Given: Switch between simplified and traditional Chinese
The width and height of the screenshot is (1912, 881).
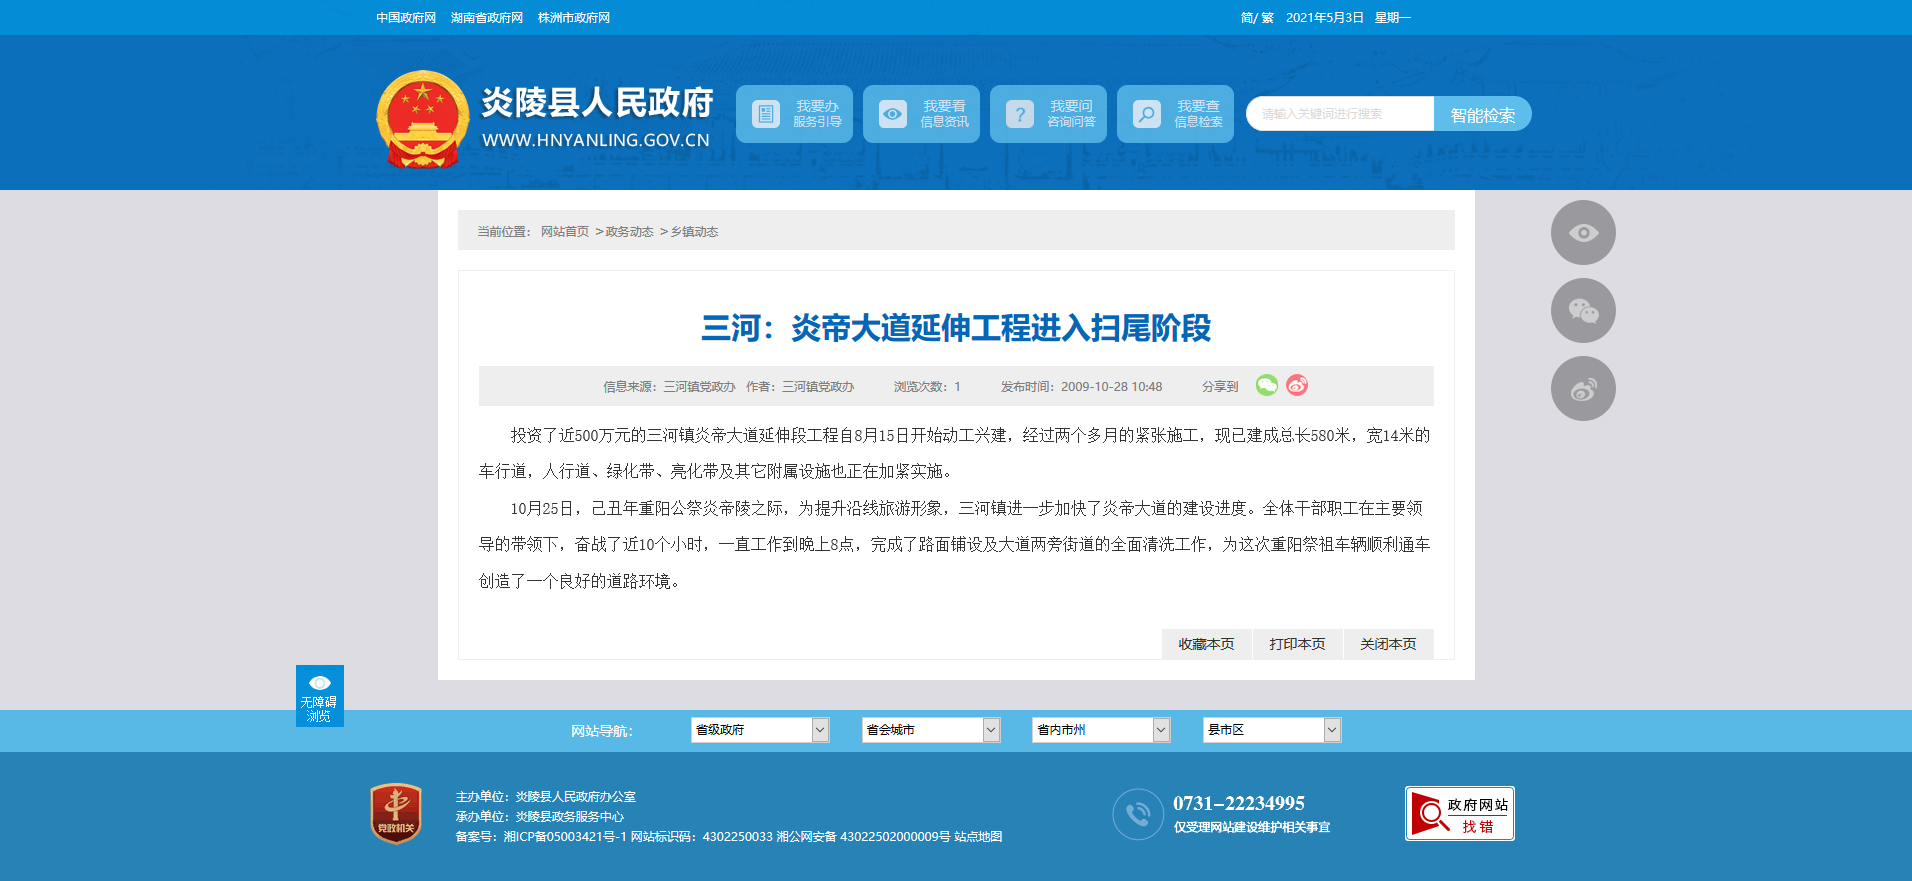Looking at the screenshot, I should point(1257,18).
